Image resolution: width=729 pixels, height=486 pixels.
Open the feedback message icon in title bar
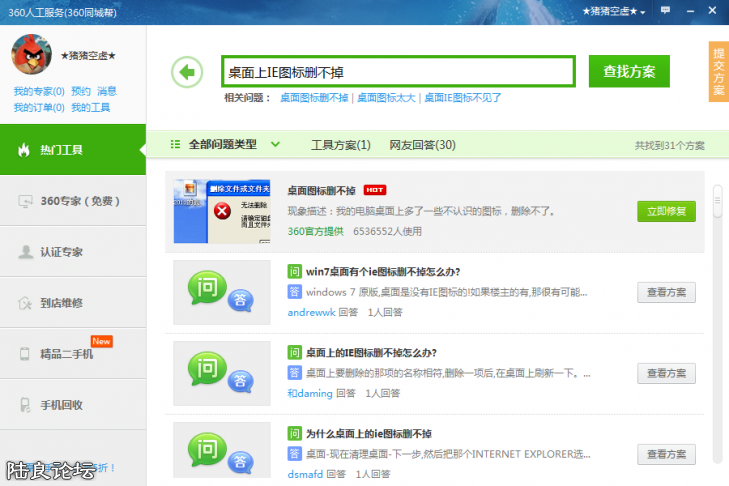665,10
